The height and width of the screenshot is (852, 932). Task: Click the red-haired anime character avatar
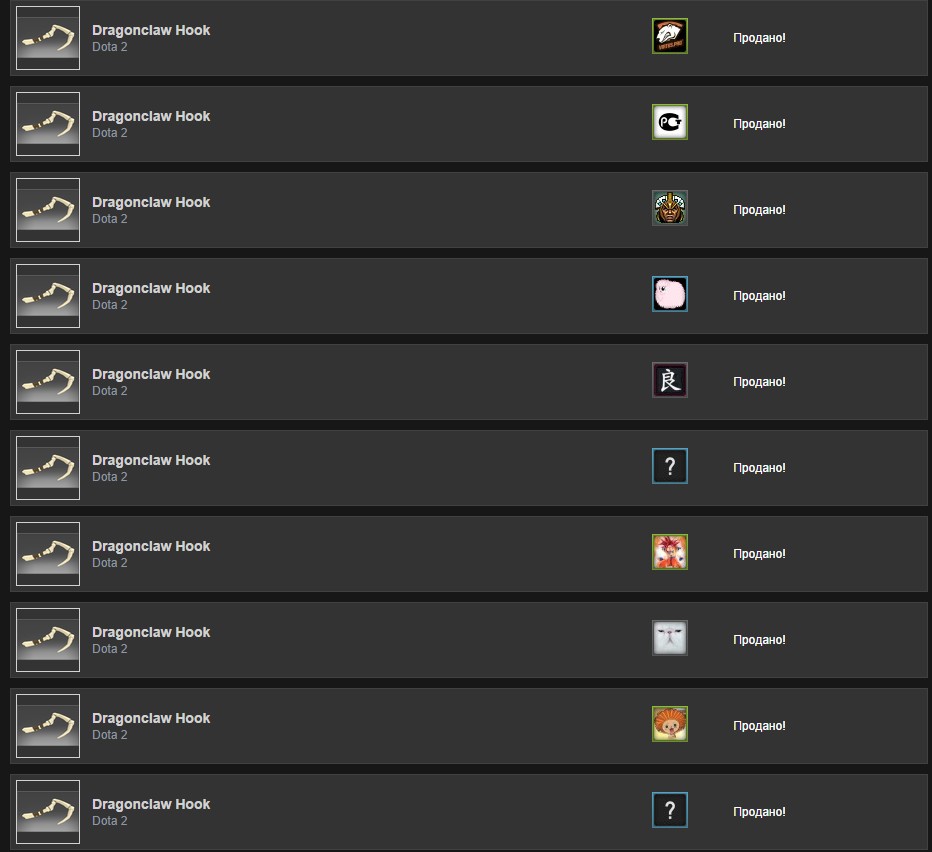click(x=669, y=552)
